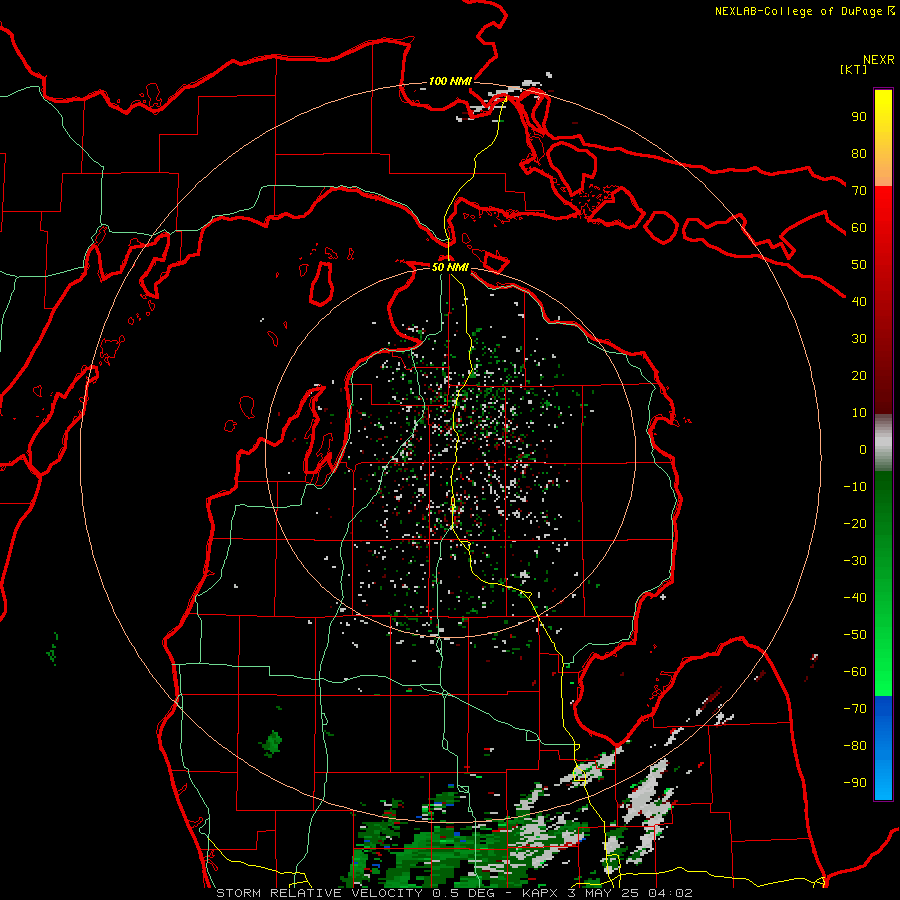The height and width of the screenshot is (900, 900).
Task: Click the -90 knot scale label
Action: click(x=855, y=783)
